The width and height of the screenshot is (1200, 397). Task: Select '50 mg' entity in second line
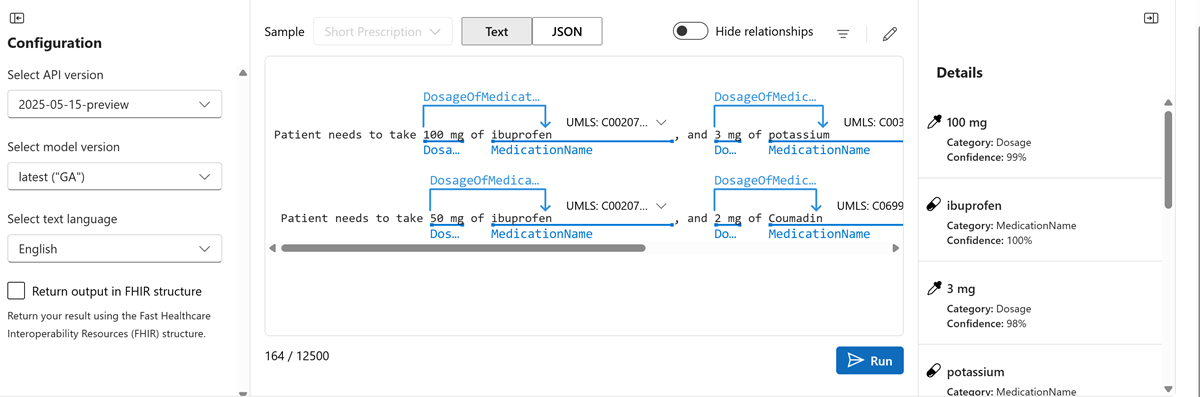(x=446, y=218)
